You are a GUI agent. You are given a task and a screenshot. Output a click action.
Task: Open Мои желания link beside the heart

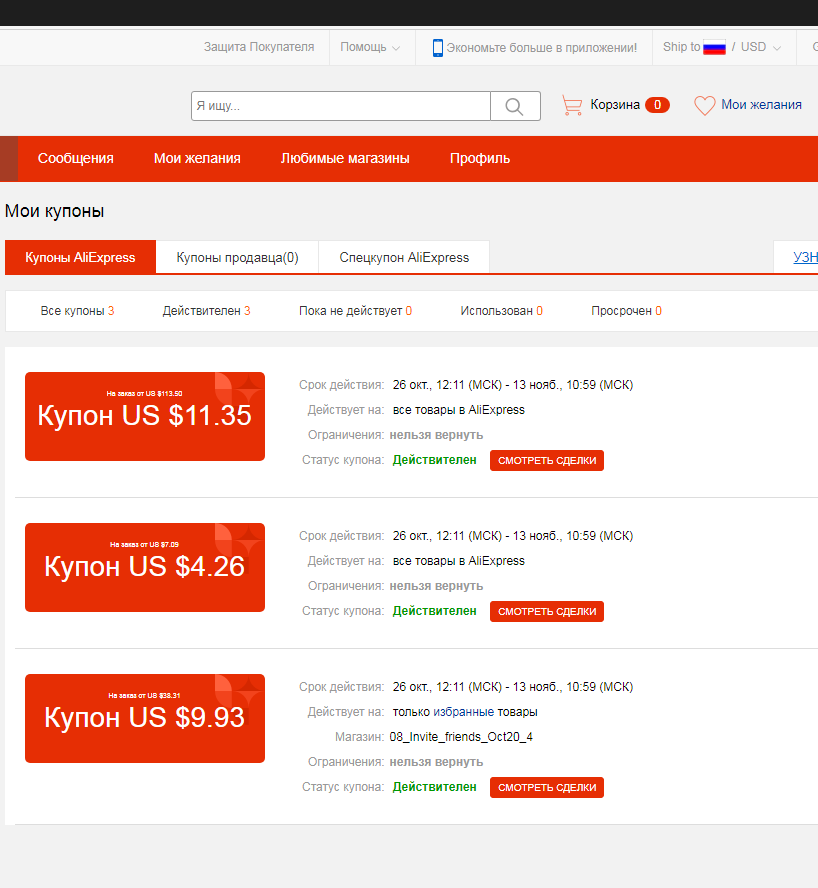[x=761, y=105]
